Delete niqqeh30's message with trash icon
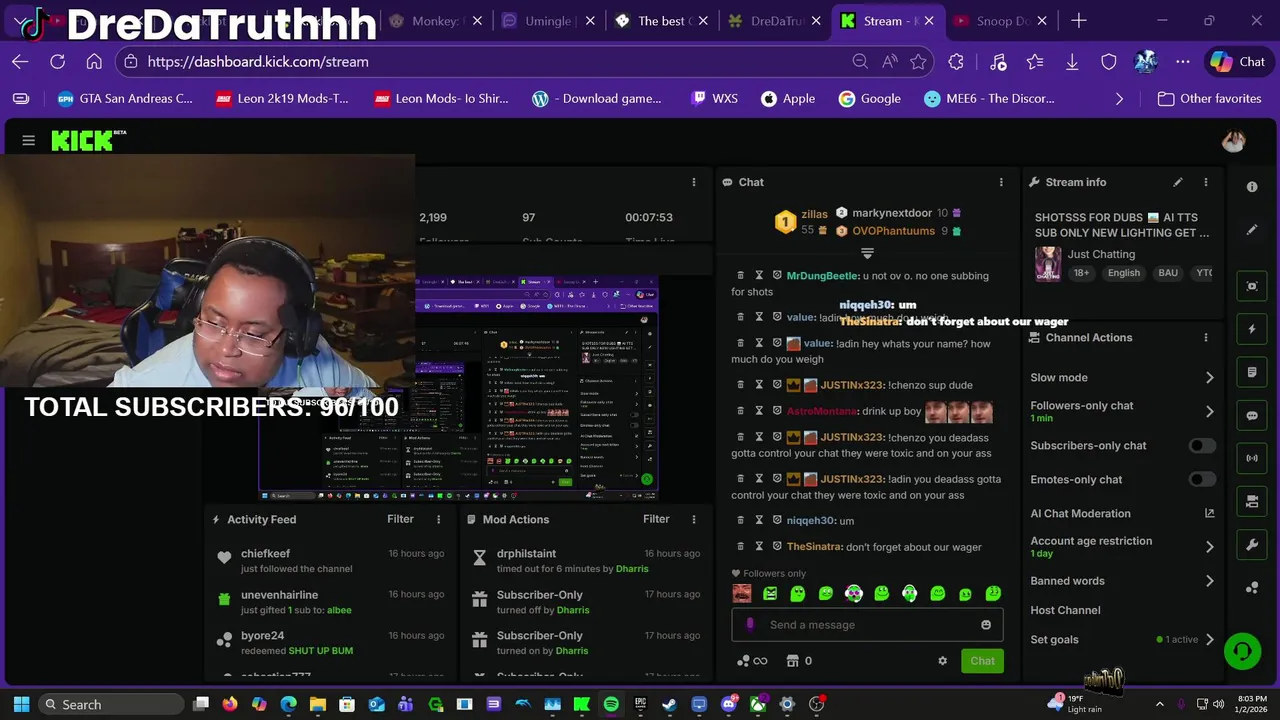The image size is (1280, 720). pyautogui.click(x=740, y=520)
